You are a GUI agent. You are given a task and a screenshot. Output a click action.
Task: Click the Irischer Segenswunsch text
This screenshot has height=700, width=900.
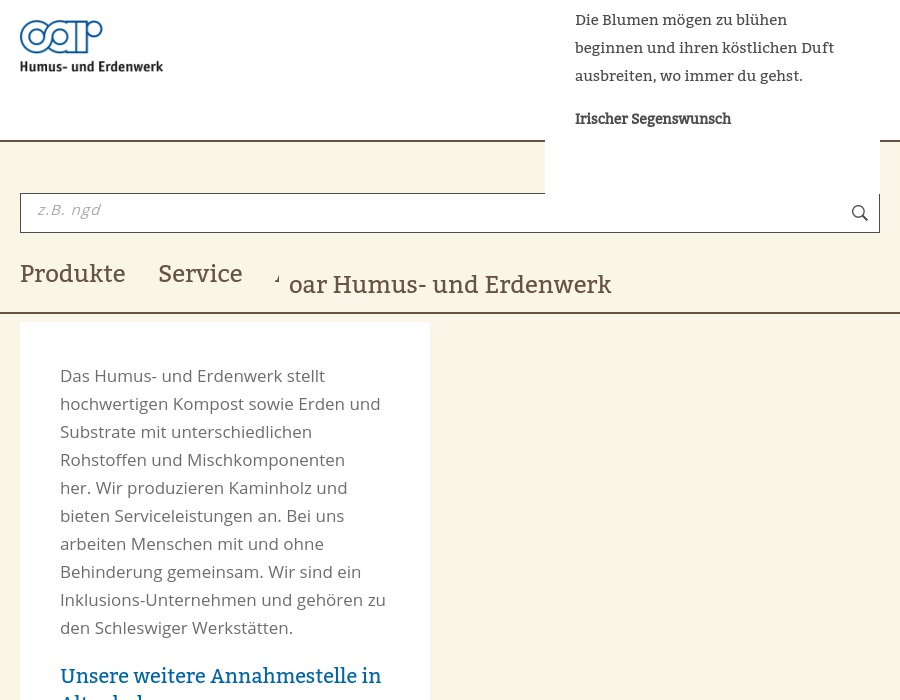[x=653, y=119]
